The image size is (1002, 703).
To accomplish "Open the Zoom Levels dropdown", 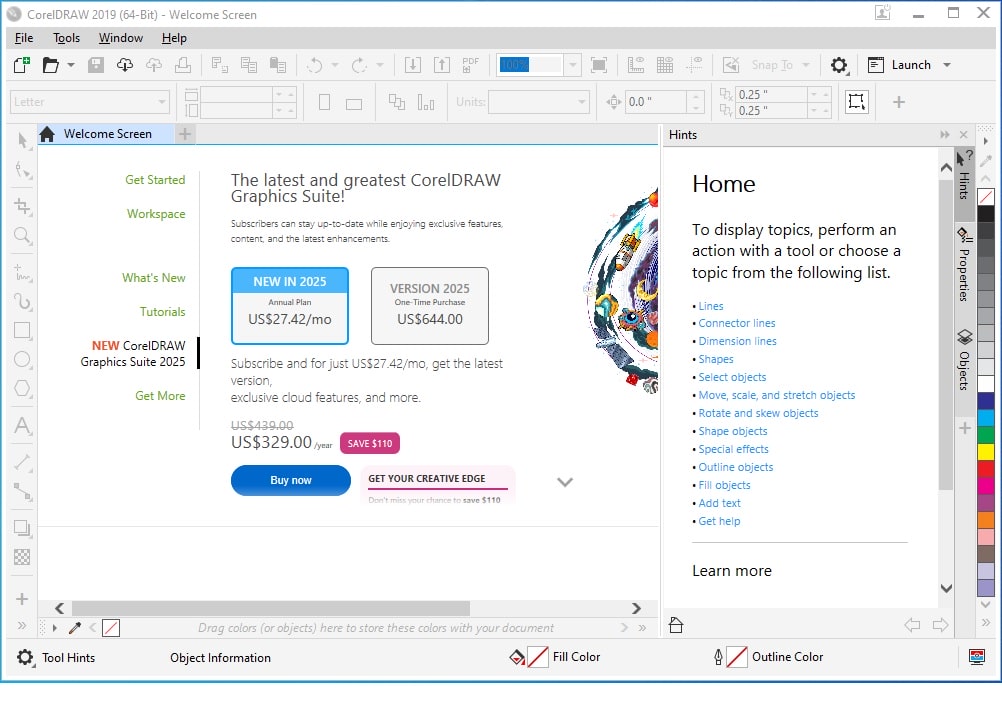I will click(x=571, y=64).
